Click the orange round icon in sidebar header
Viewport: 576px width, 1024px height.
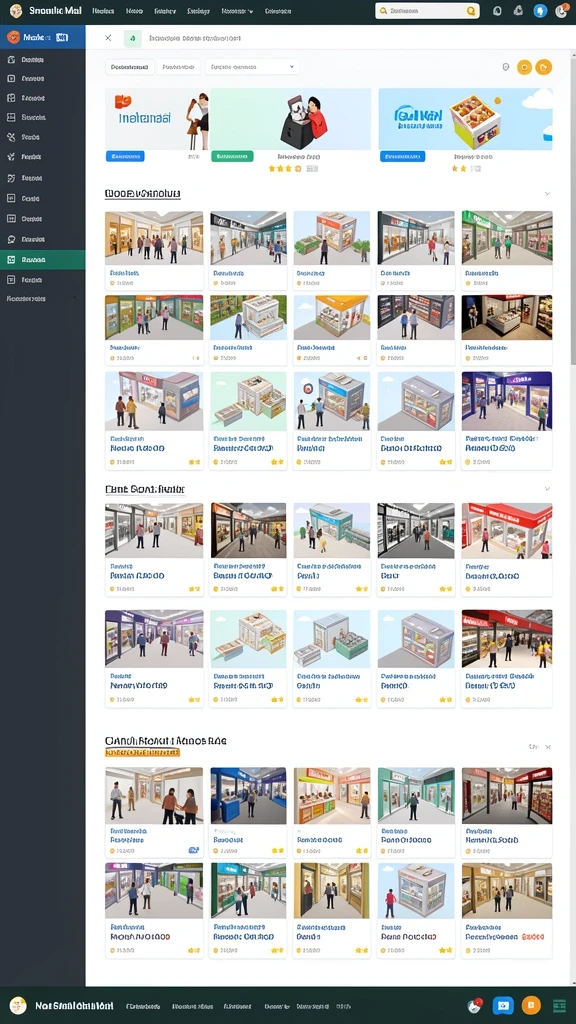point(13,37)
